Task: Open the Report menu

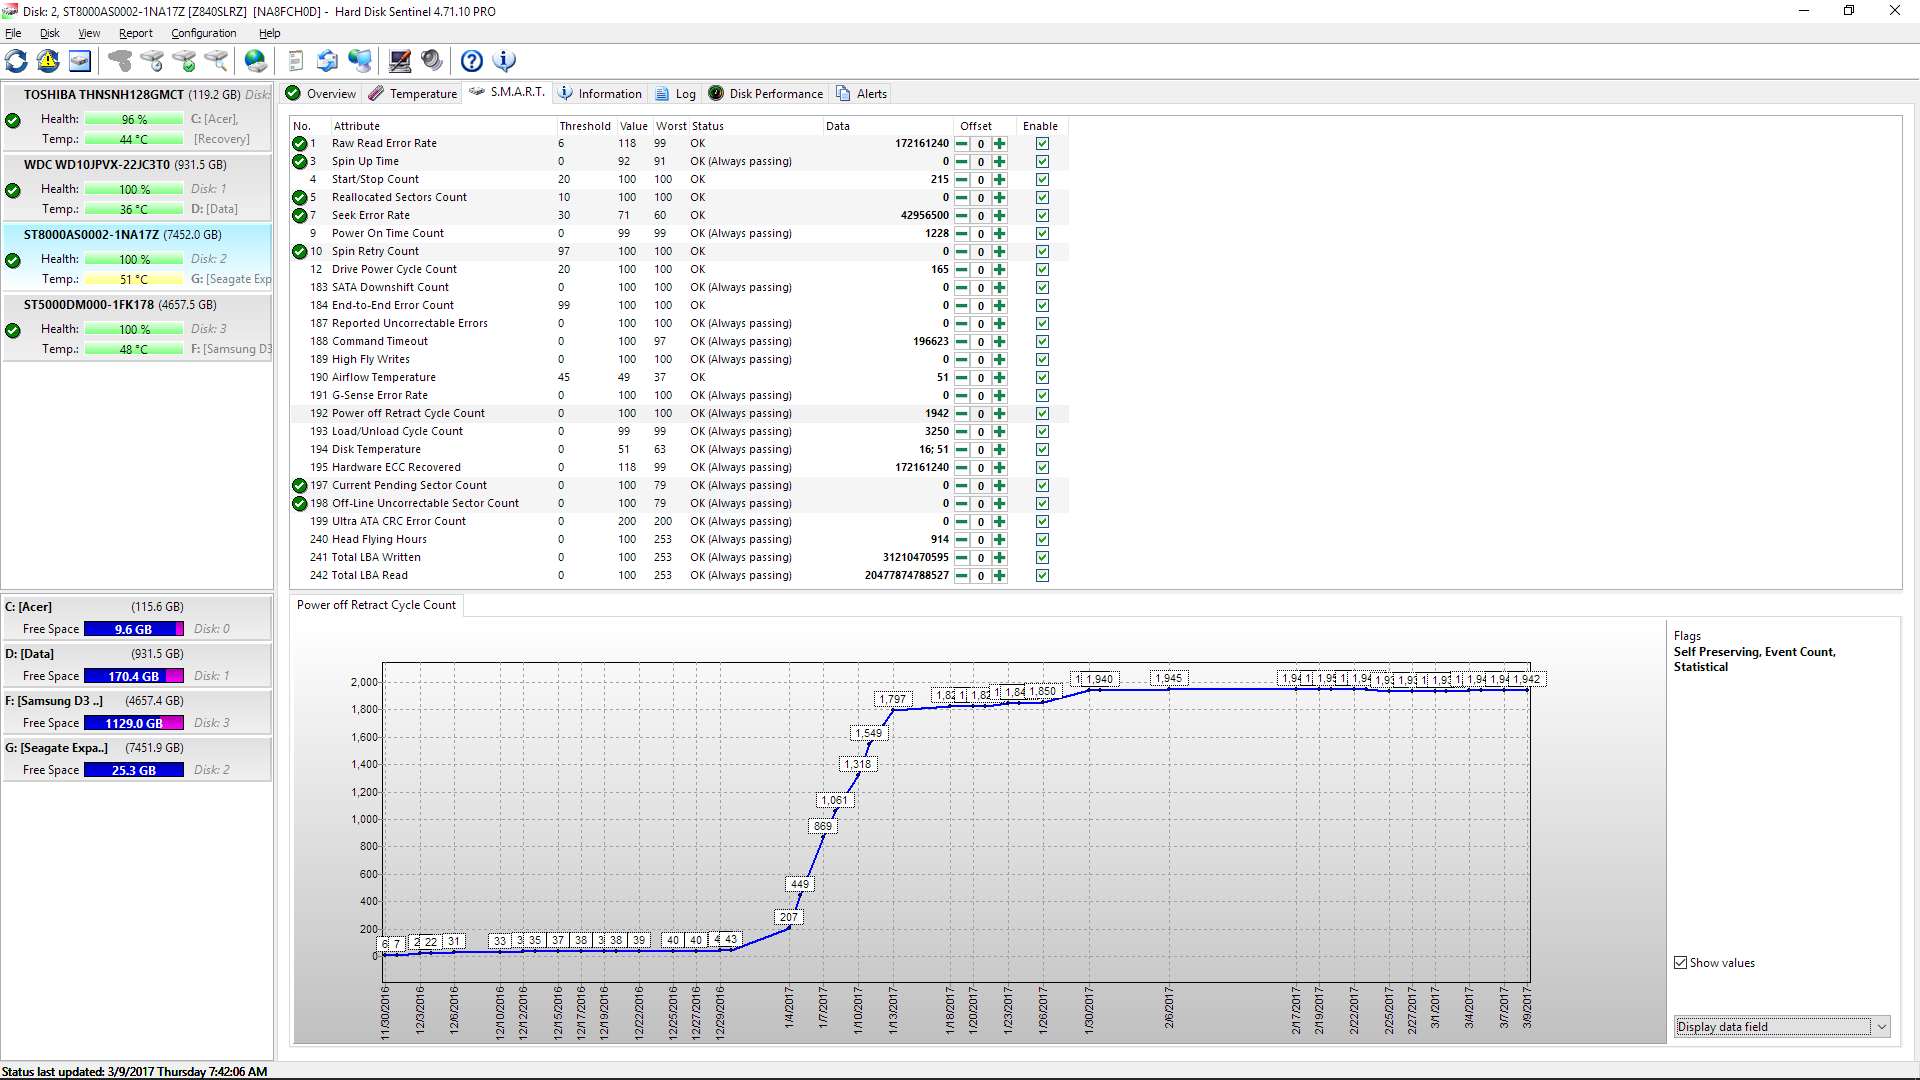Action: point(124,32)
